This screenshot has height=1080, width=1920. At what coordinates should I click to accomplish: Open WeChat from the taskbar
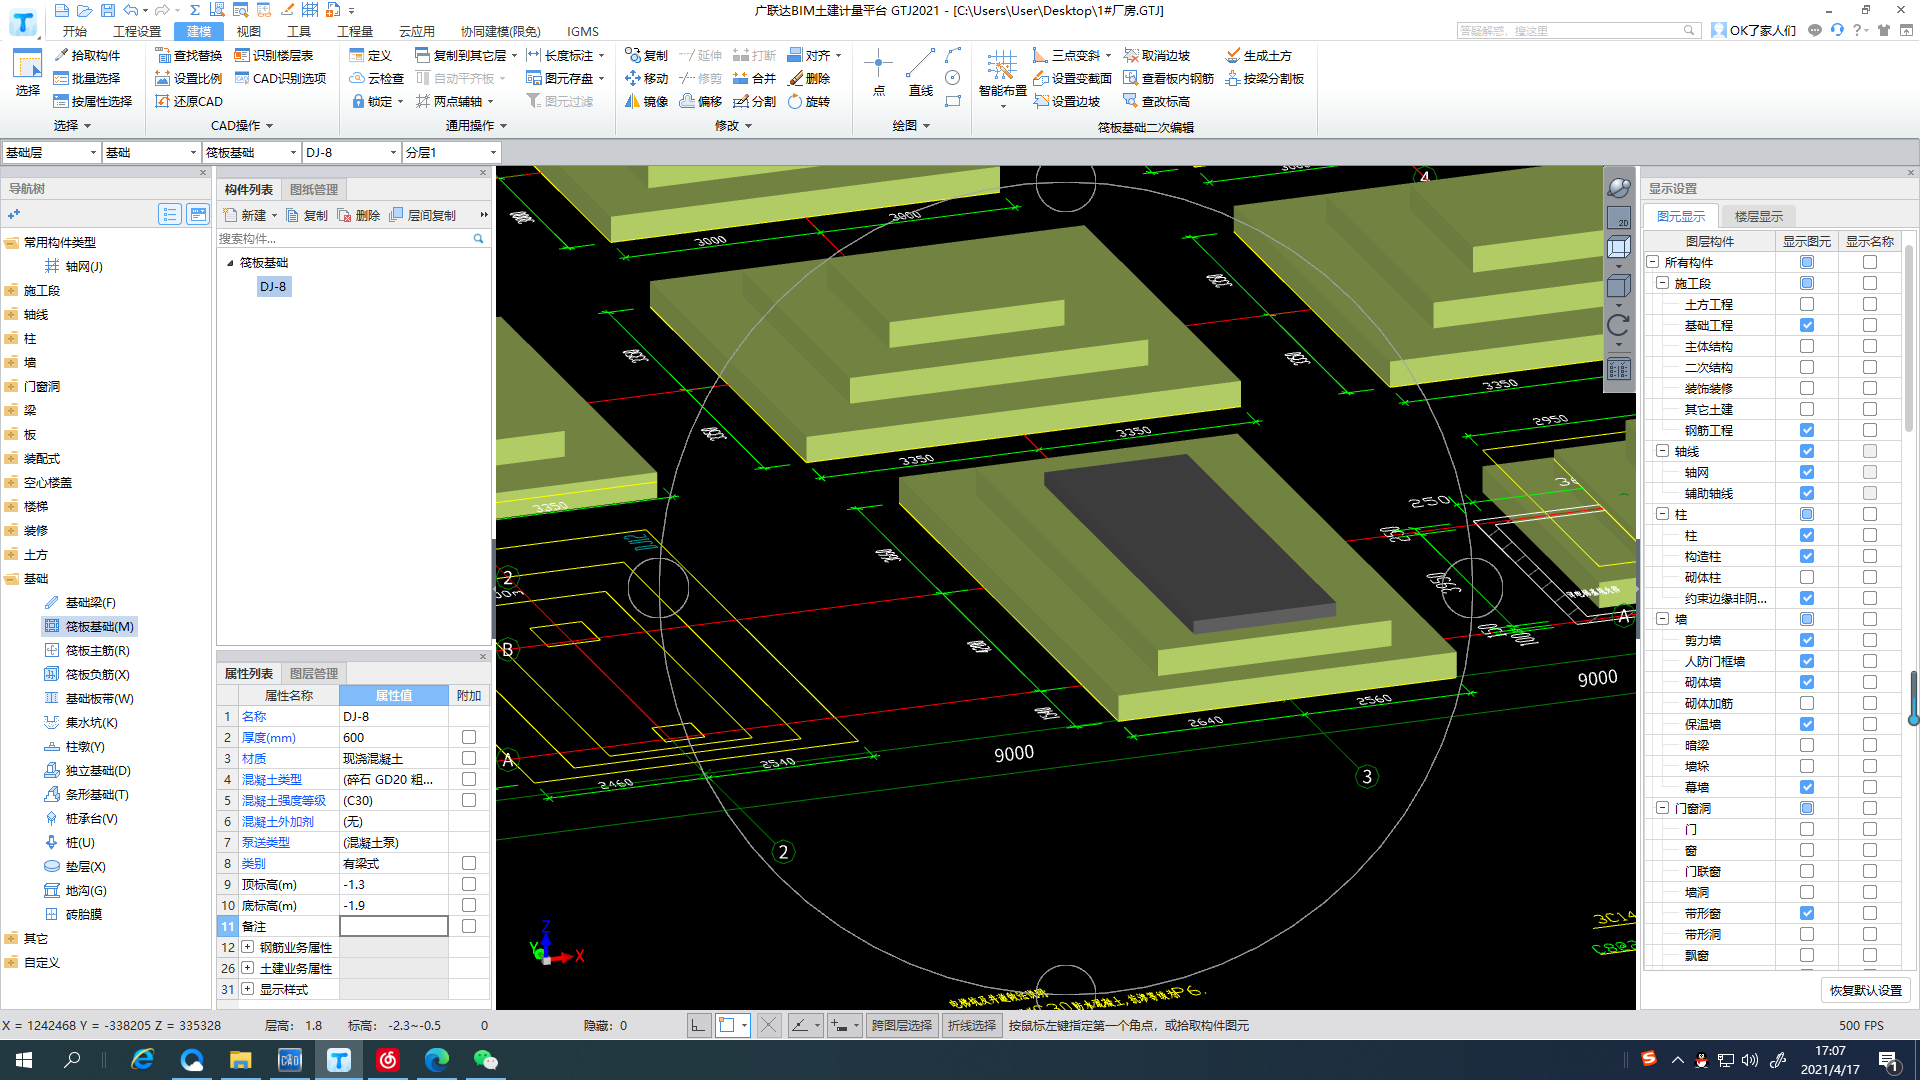[486, 1060]
